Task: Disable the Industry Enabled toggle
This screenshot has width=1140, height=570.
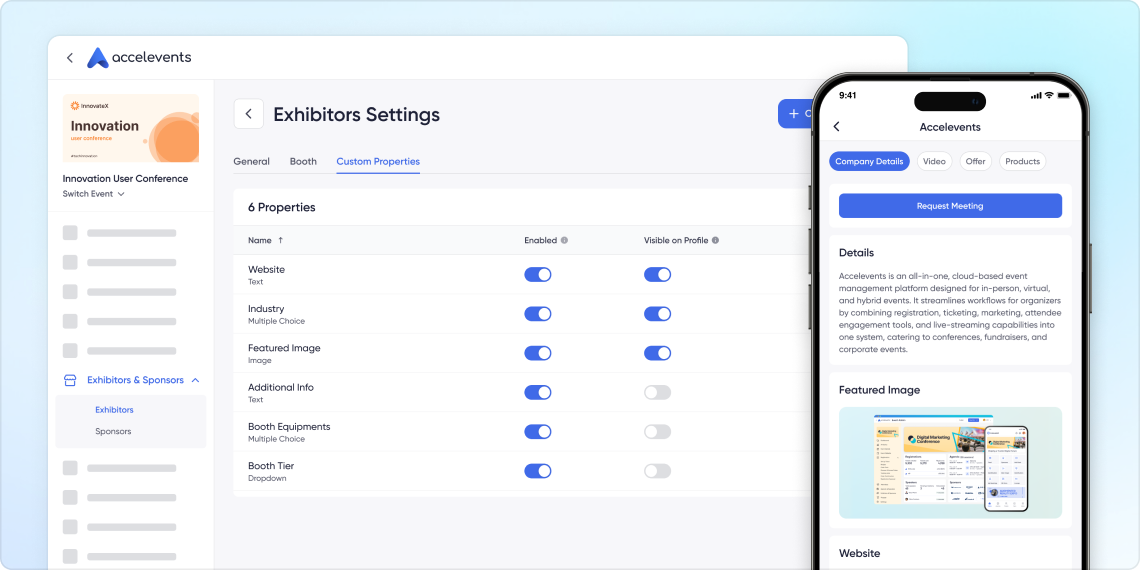Action: click(538, 313)
